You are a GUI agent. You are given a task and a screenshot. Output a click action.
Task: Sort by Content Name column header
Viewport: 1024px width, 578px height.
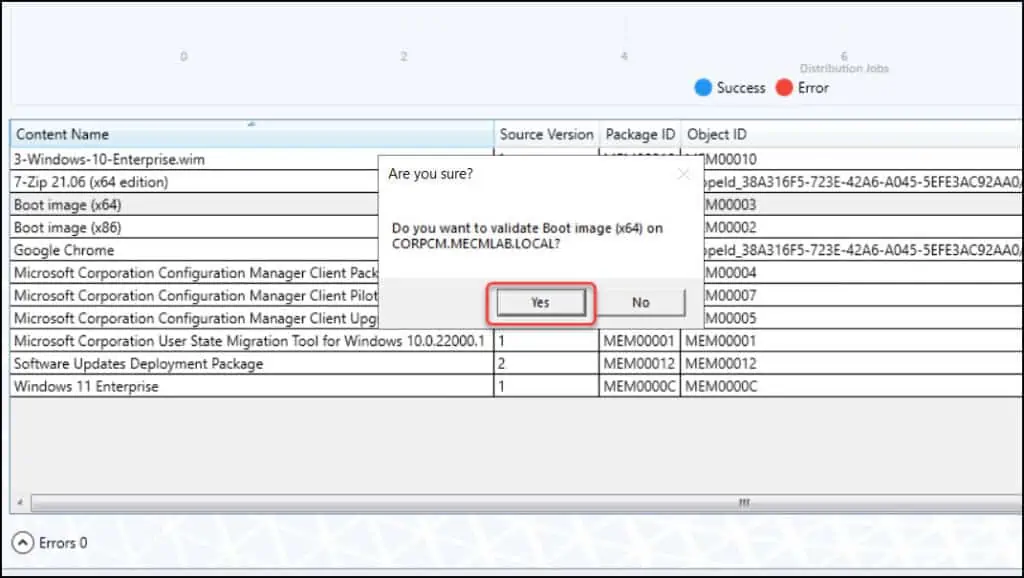[252, 134]
